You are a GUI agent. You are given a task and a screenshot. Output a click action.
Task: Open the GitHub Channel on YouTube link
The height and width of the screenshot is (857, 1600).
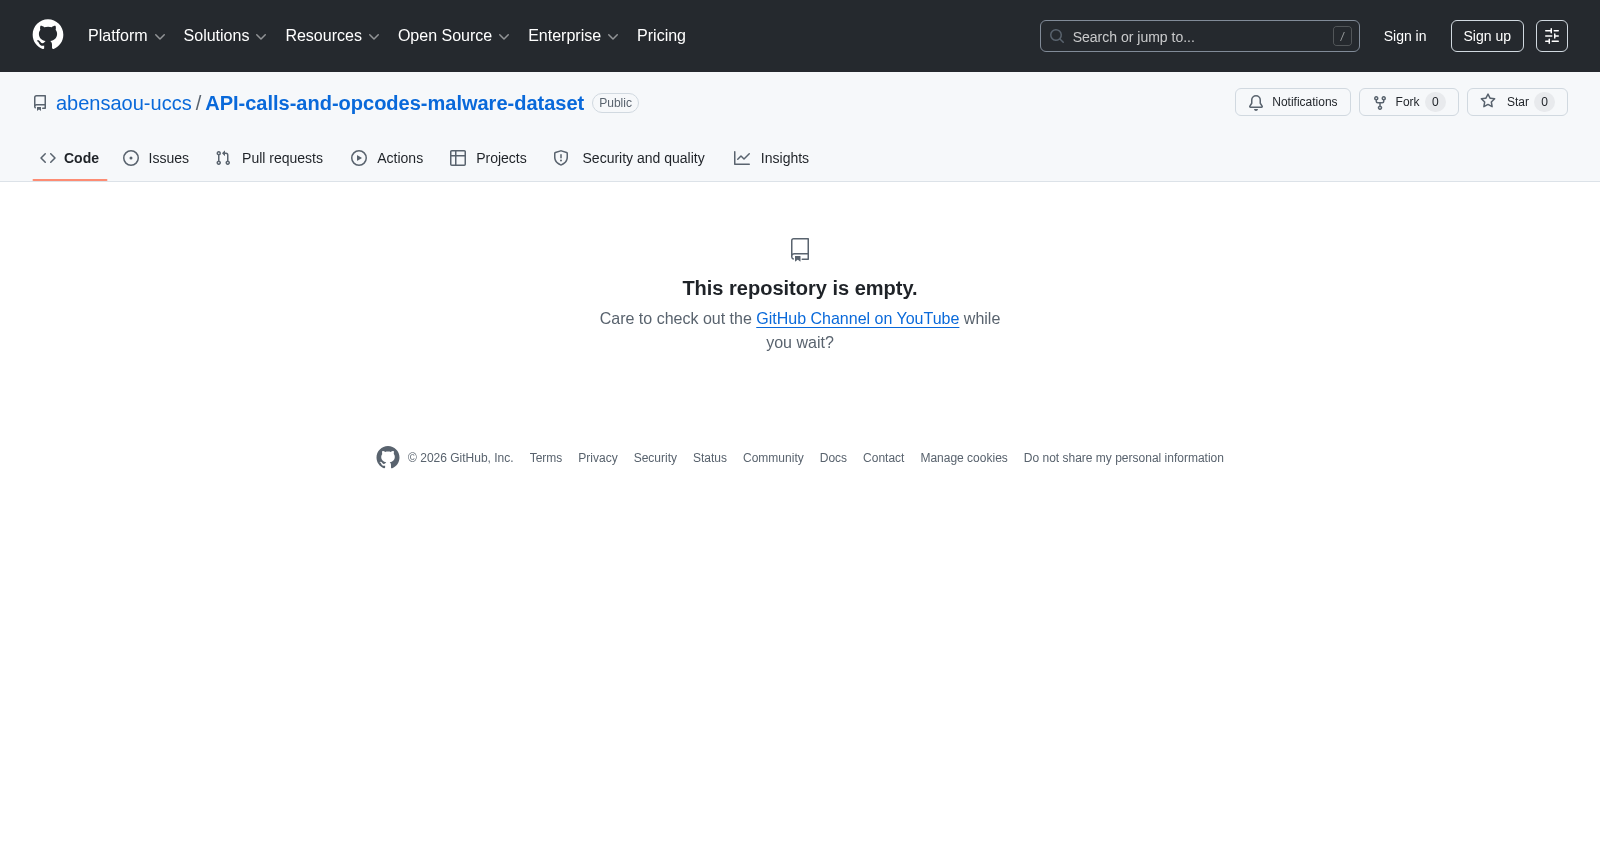tap(857, 318)
